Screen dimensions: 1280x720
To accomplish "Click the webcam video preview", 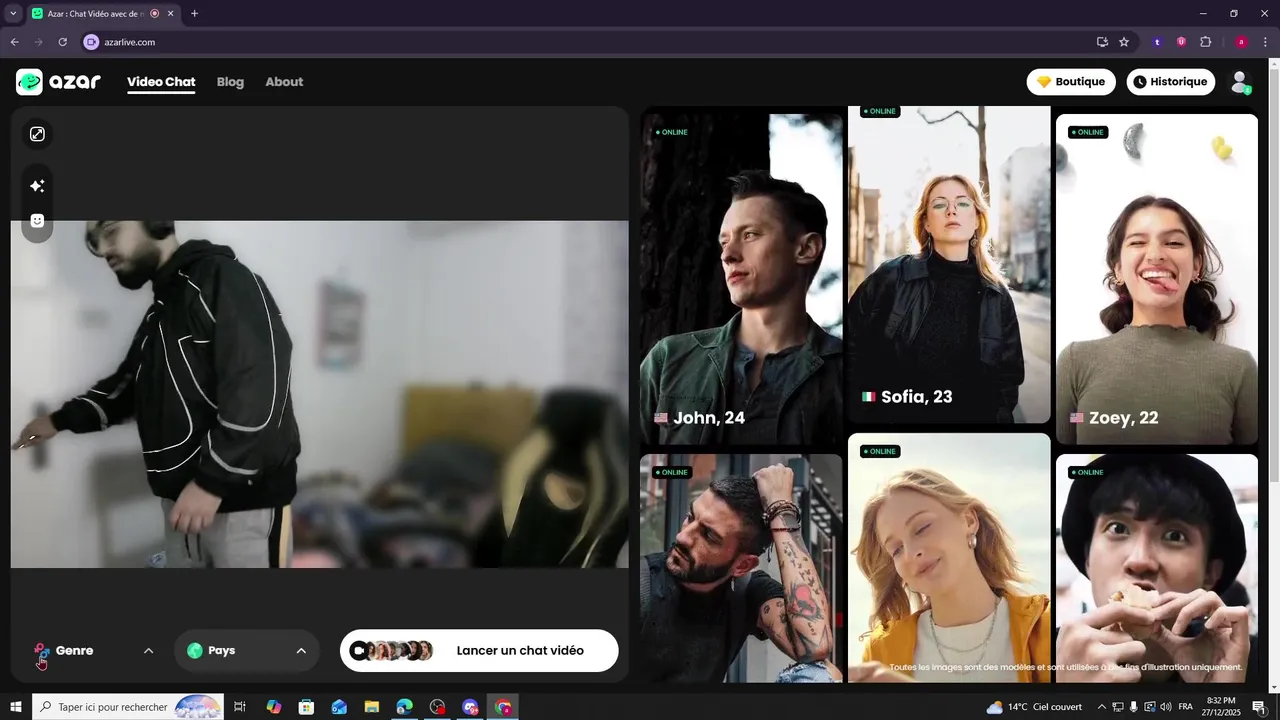I will [x=320, y=394].
